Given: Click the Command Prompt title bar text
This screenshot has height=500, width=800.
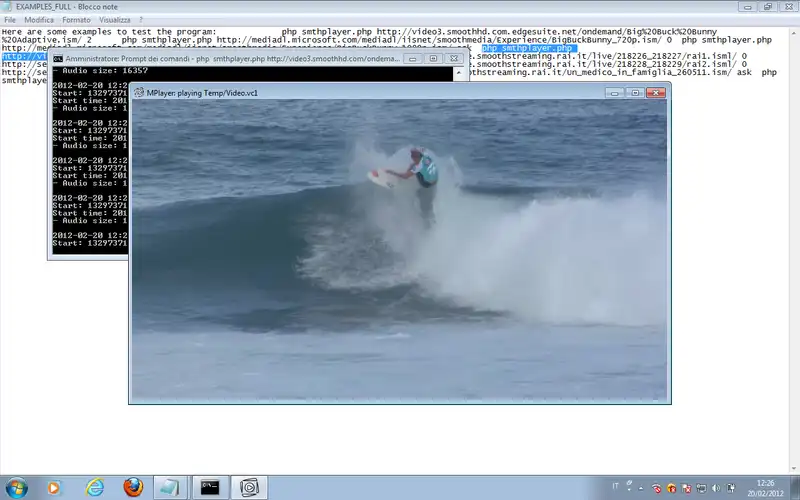Looking at the screenshot, I should tap(233, 59).
